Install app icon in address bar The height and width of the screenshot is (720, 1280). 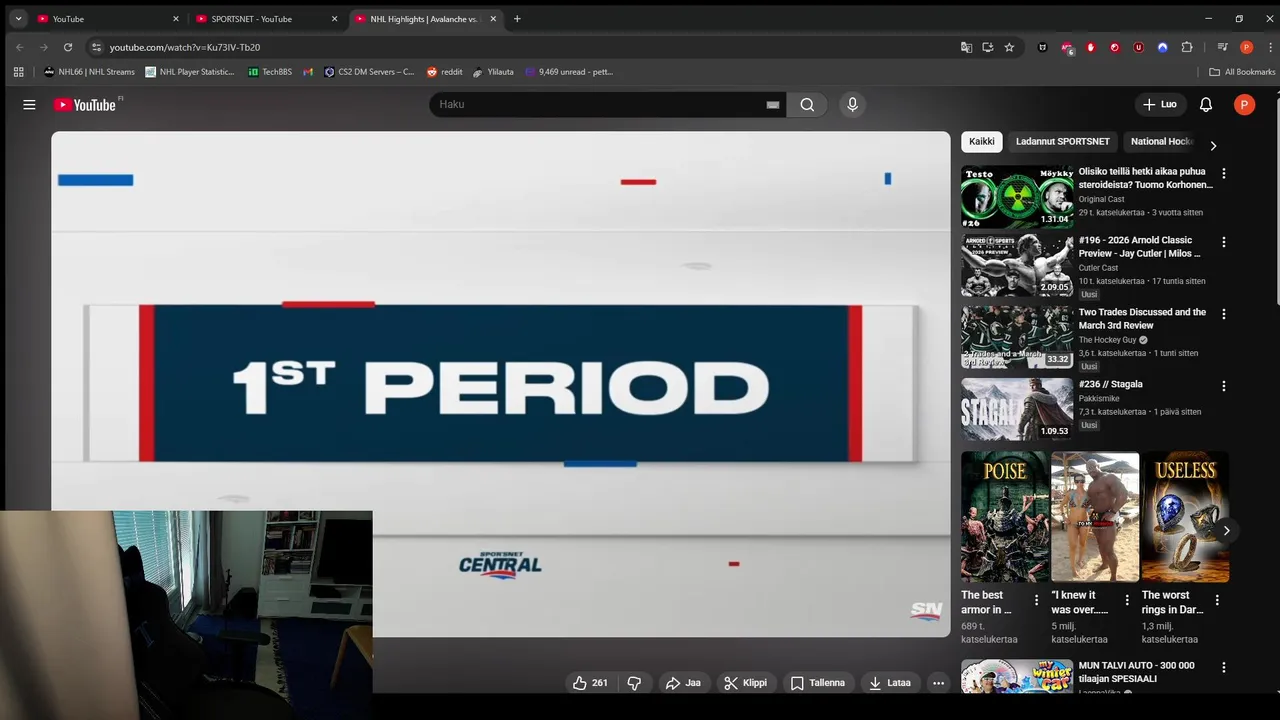pyautogui.click(x=988, y=47)
